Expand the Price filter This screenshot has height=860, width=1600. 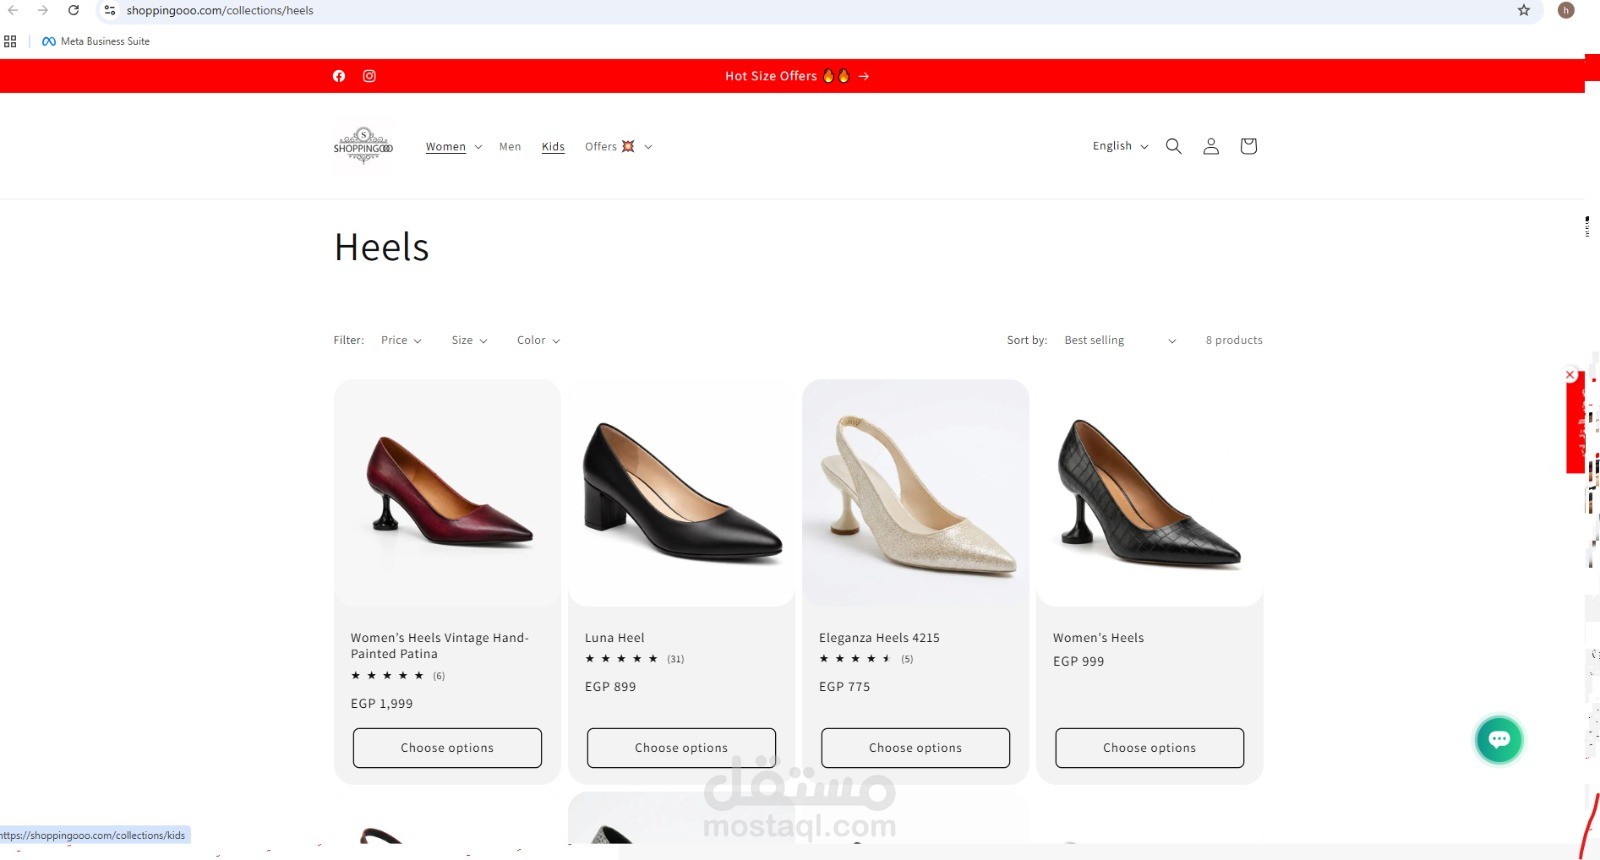(401, 341)
